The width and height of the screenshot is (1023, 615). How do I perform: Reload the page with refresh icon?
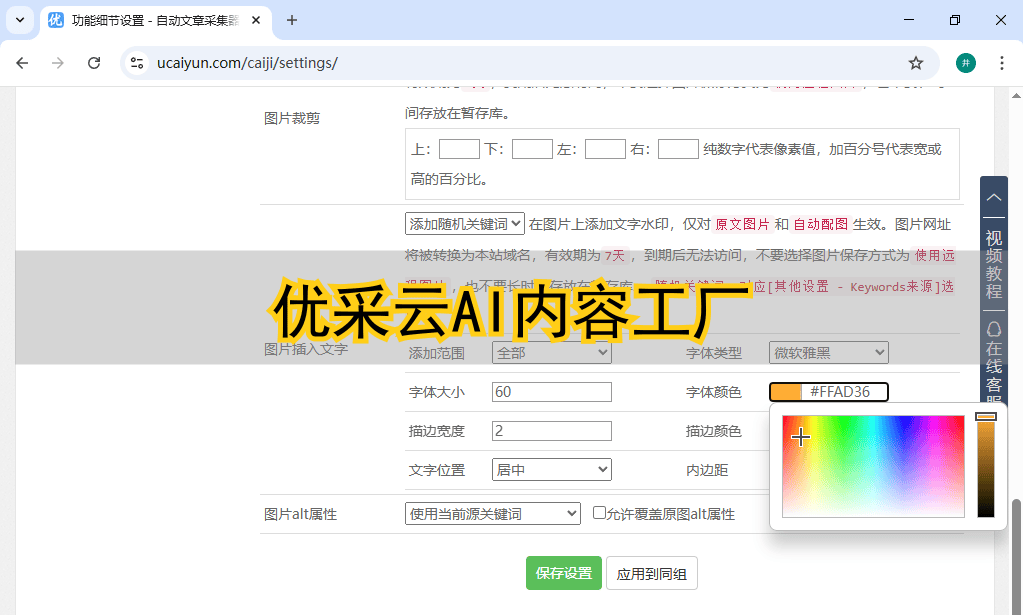94,63
